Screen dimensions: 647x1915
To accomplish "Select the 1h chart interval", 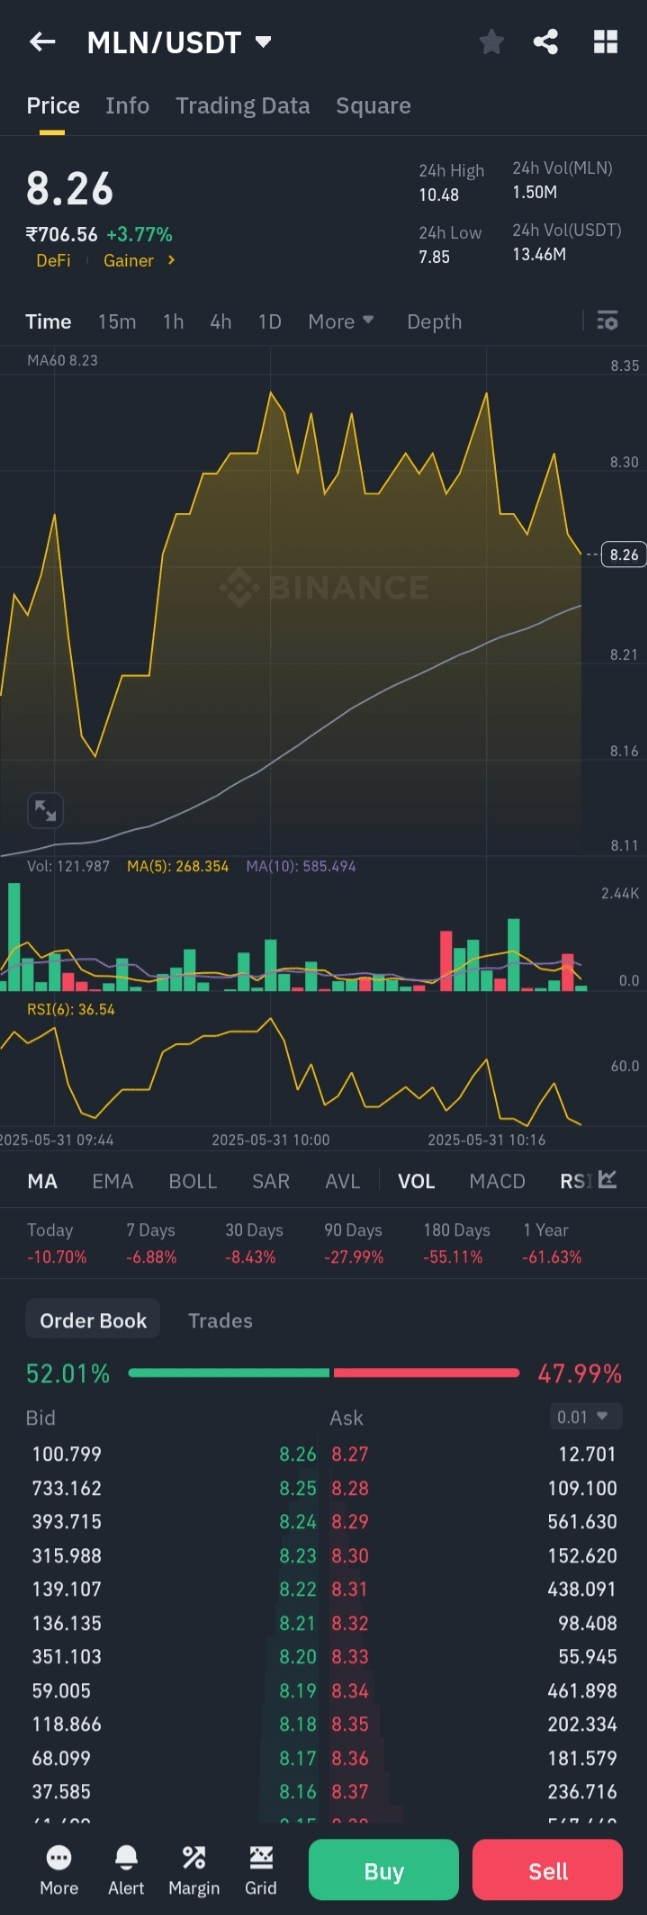I will [x=173, y=321].
